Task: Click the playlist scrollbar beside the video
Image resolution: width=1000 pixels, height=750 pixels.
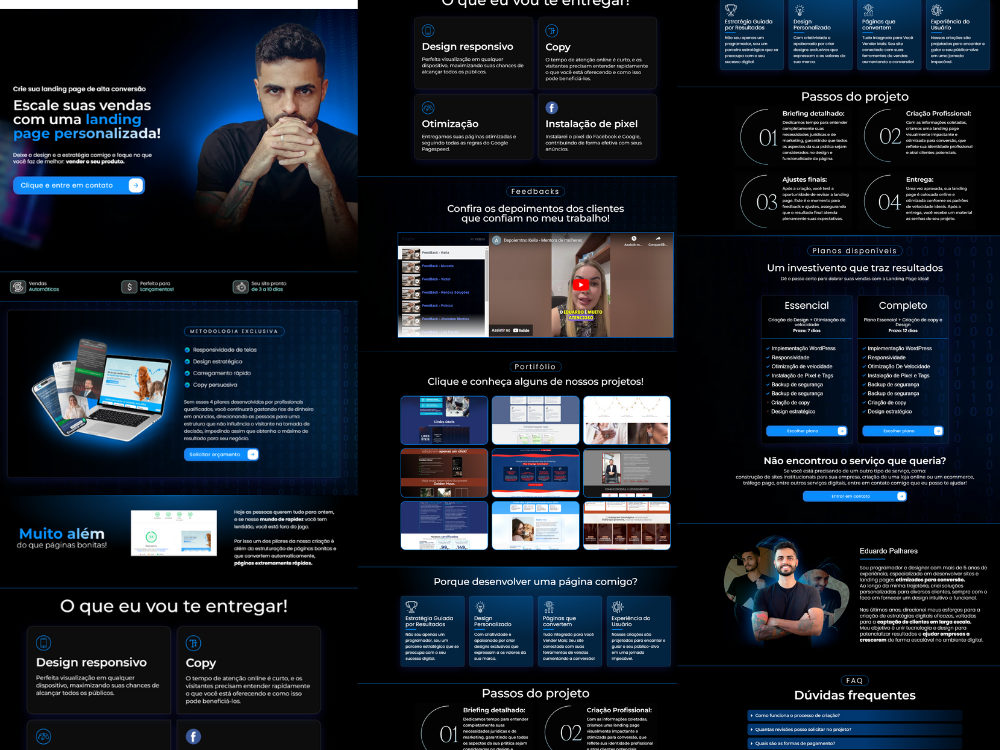Action: click(487, 274)
